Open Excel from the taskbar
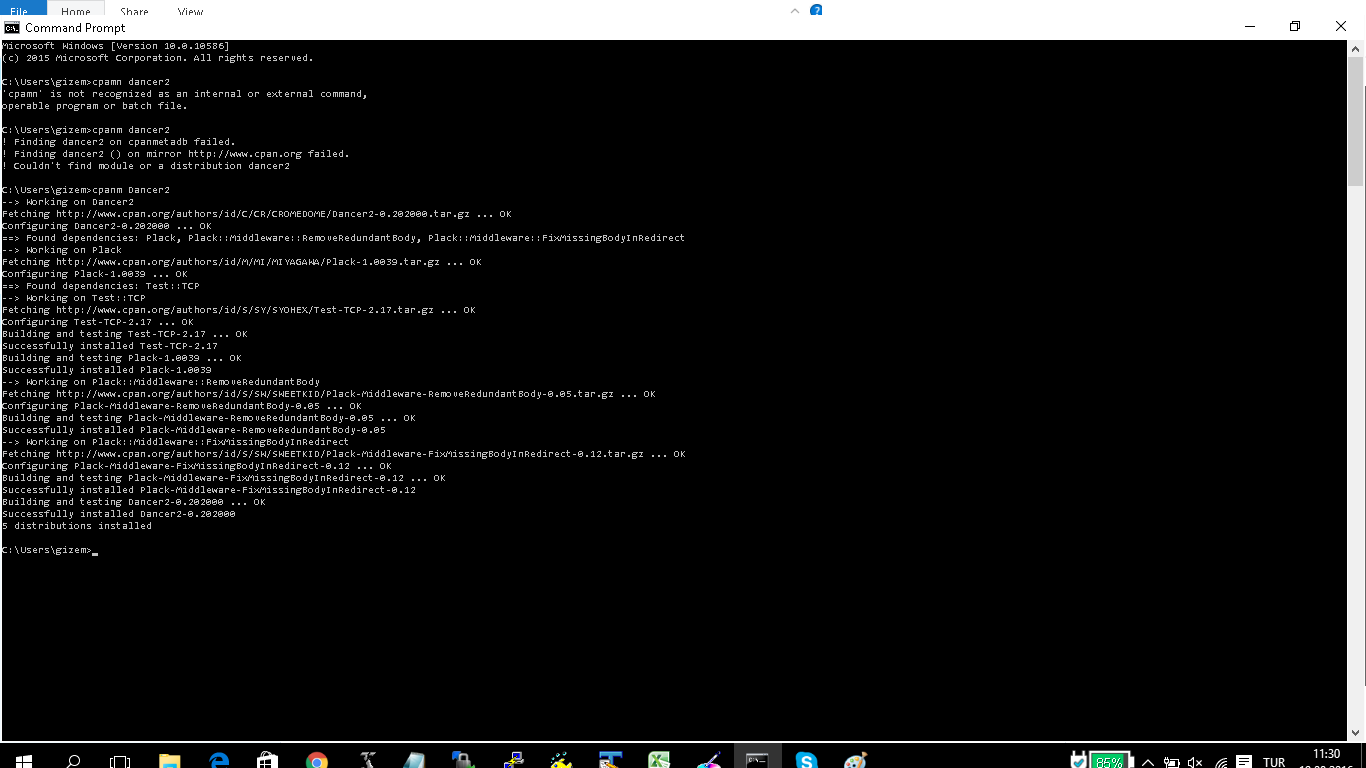 (659, 761)
